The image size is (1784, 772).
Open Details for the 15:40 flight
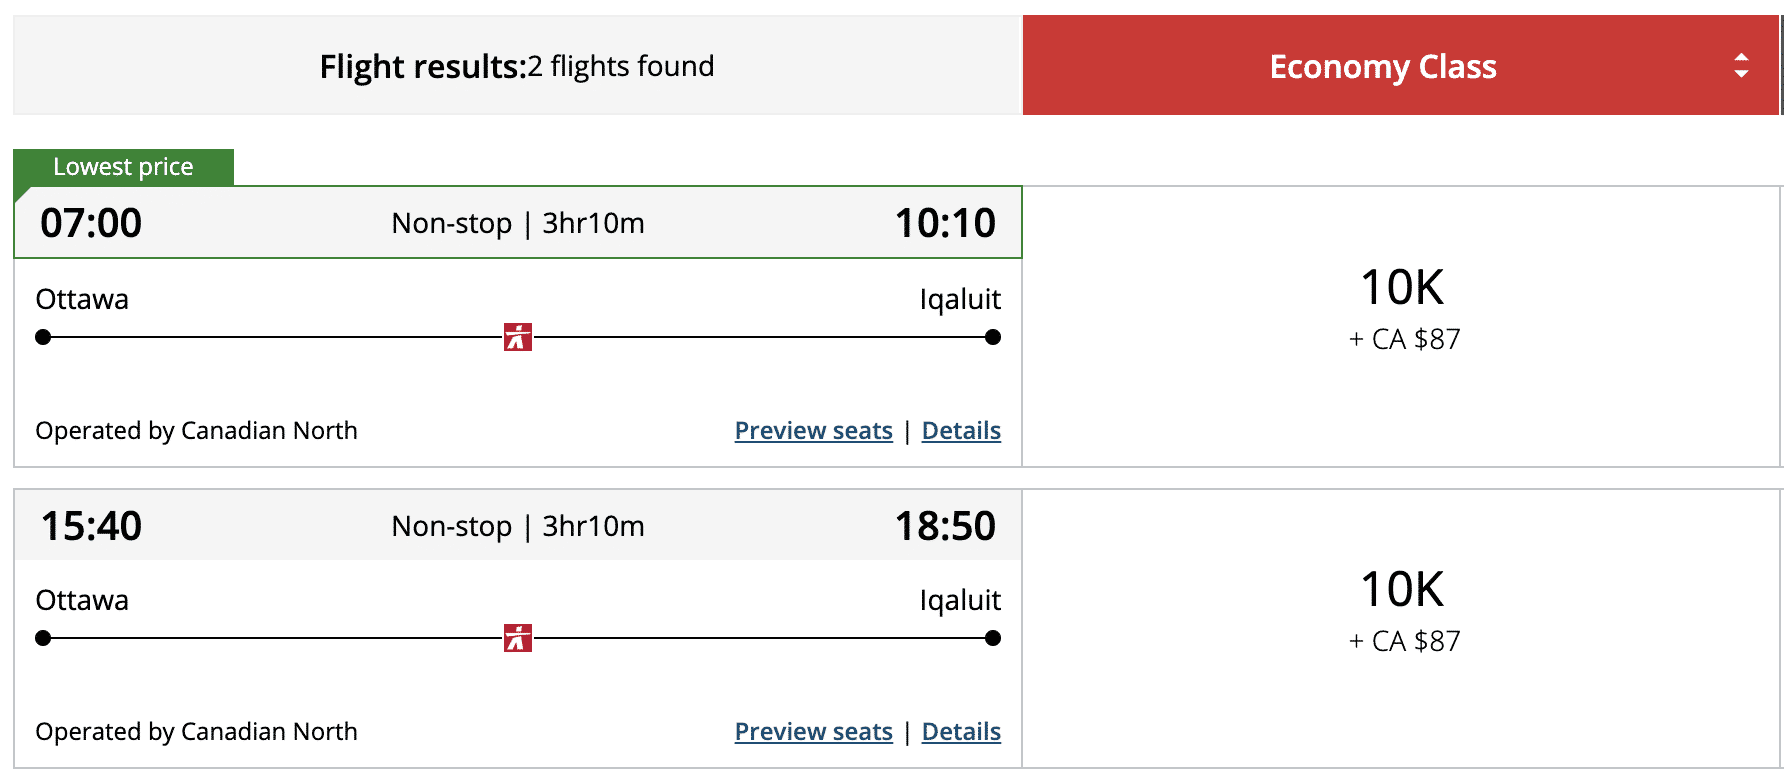coord(961,732)
